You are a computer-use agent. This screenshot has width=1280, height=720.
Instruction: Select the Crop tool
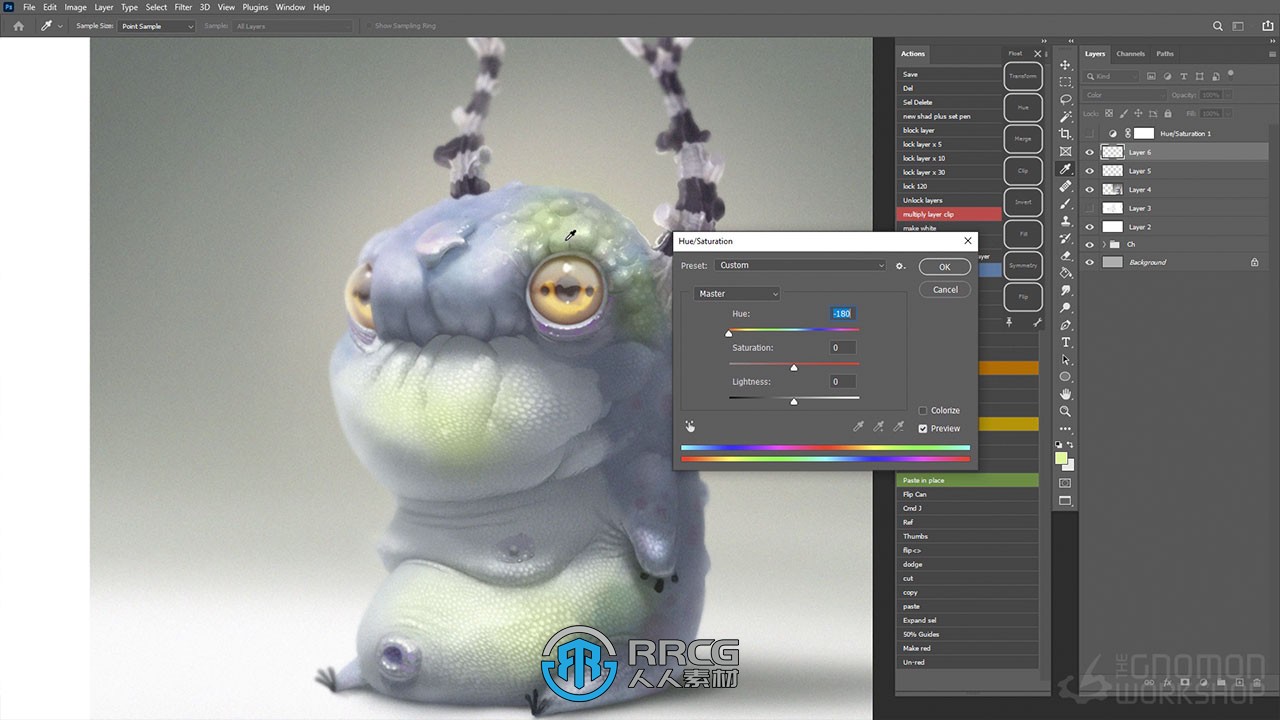[1065, 134]
